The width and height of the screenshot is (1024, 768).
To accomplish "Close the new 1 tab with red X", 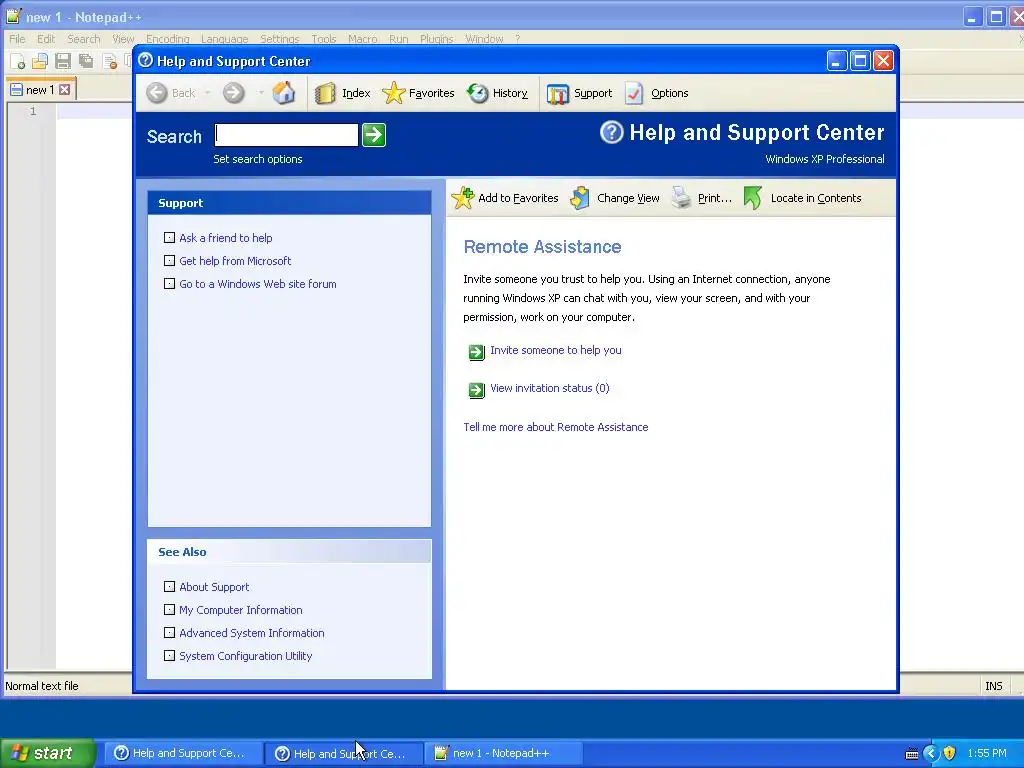I will pyautogui.click(x=65, y=90).
